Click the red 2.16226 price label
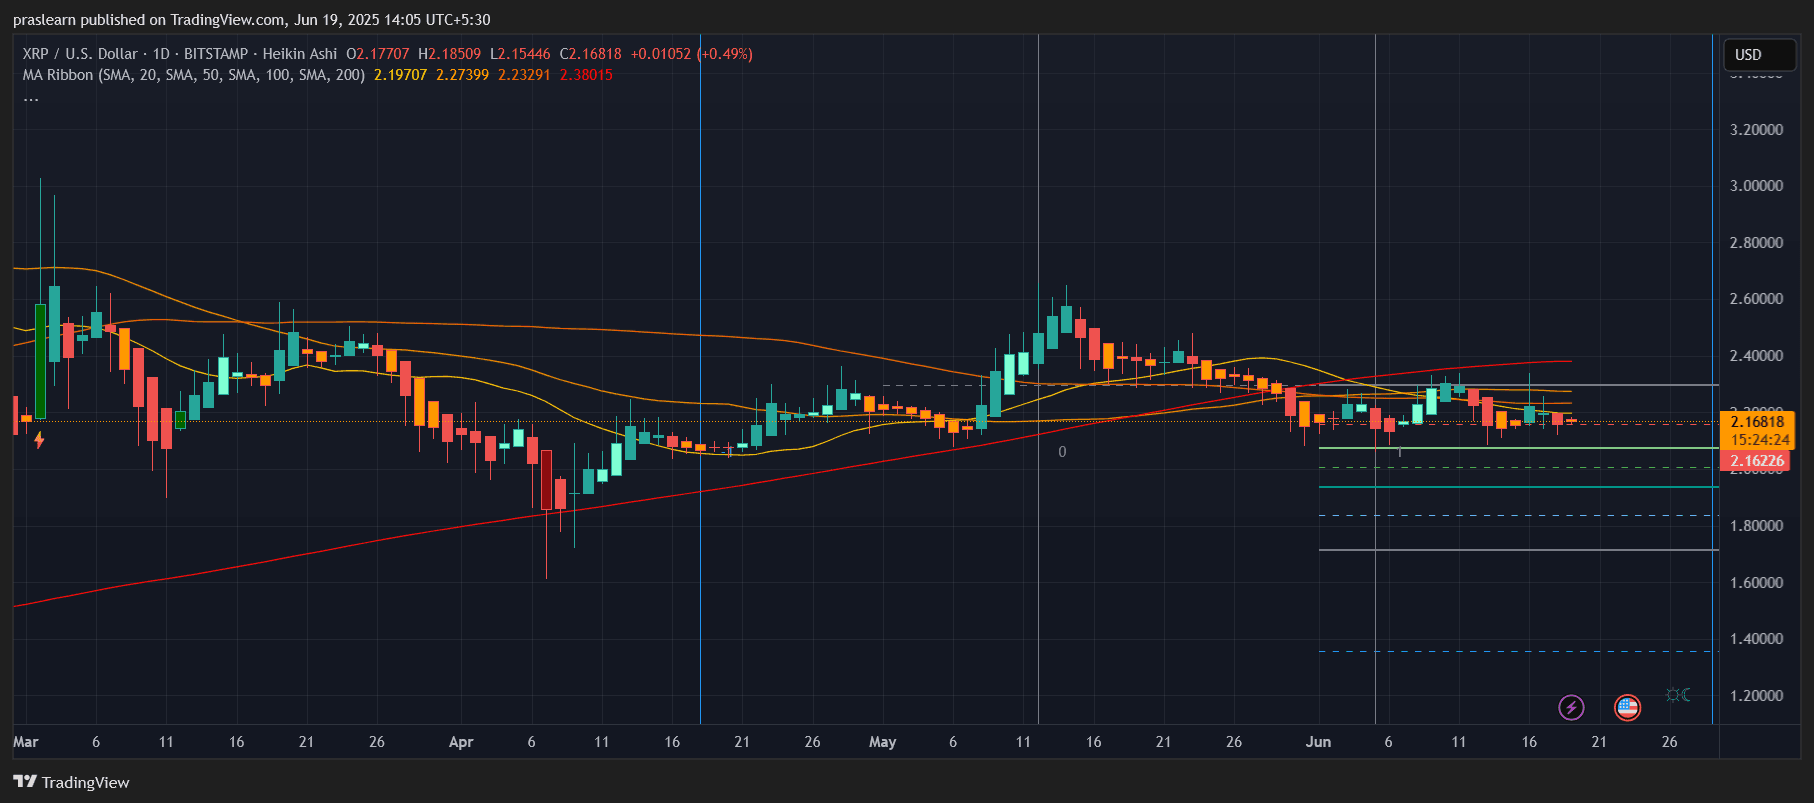The width and height of the screenshot is (1814, 803). (x=1757, y=461)
